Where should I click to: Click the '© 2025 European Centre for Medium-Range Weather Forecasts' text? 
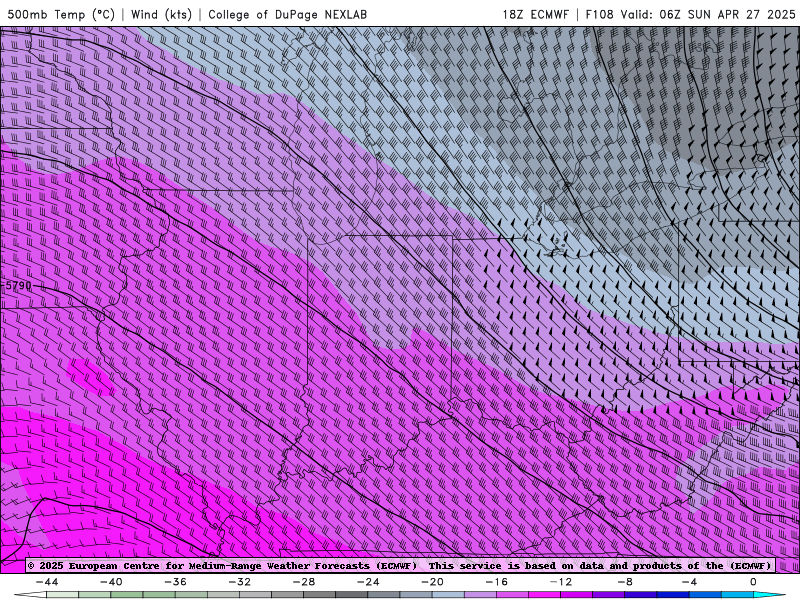(x=199, y=566)
